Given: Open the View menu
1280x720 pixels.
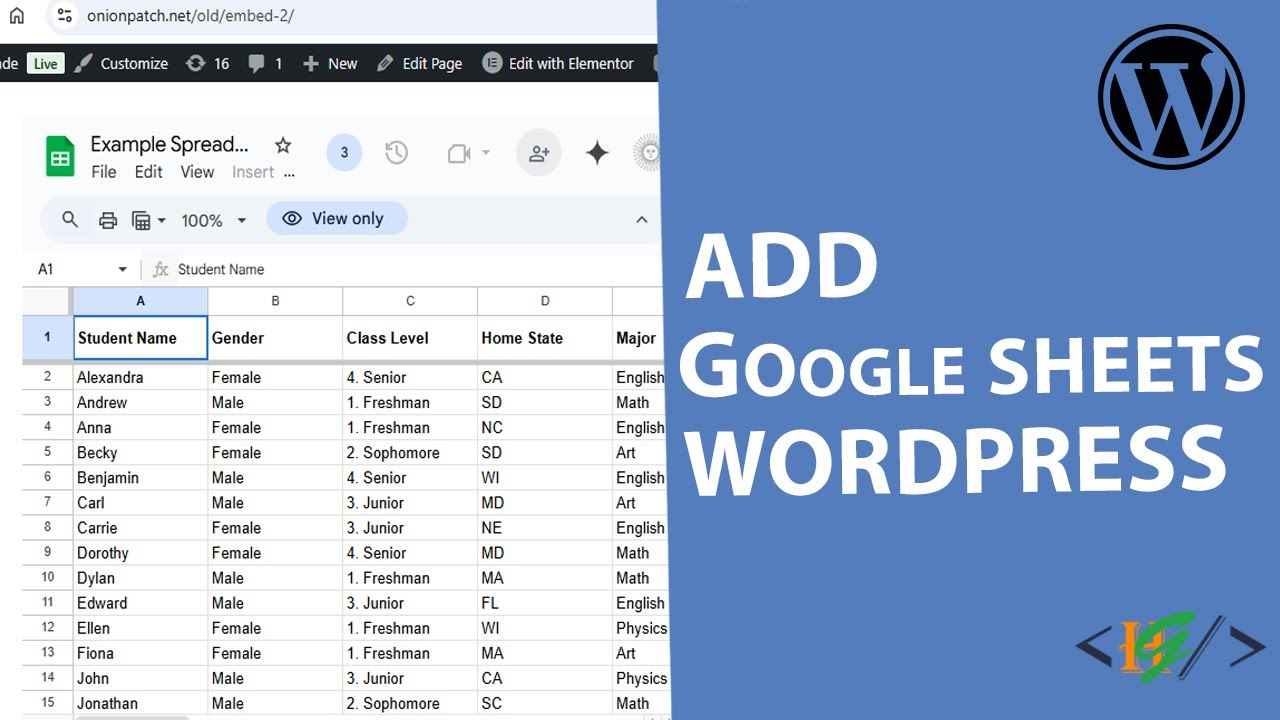Looking at the screenshot, I should coord(197,172).
